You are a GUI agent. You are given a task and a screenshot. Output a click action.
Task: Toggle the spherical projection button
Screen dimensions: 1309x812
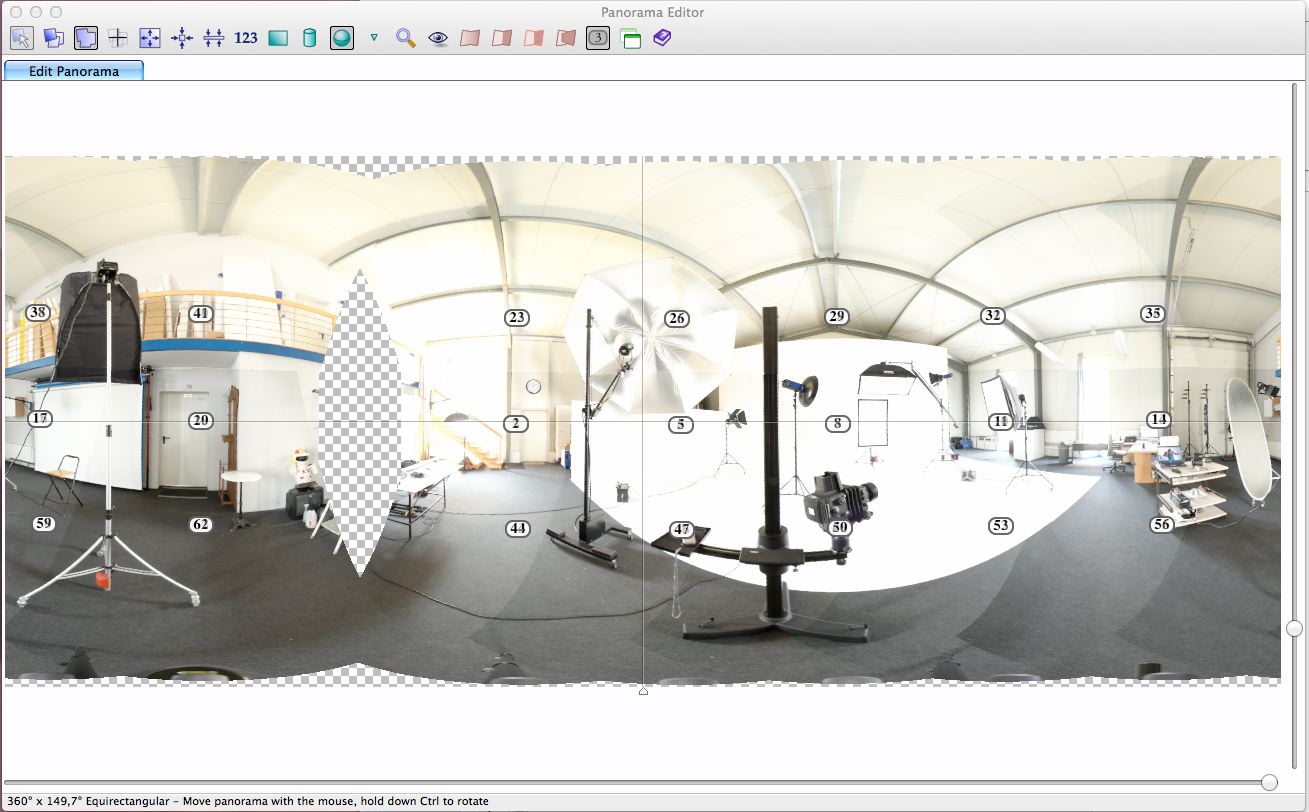[342, 38]
